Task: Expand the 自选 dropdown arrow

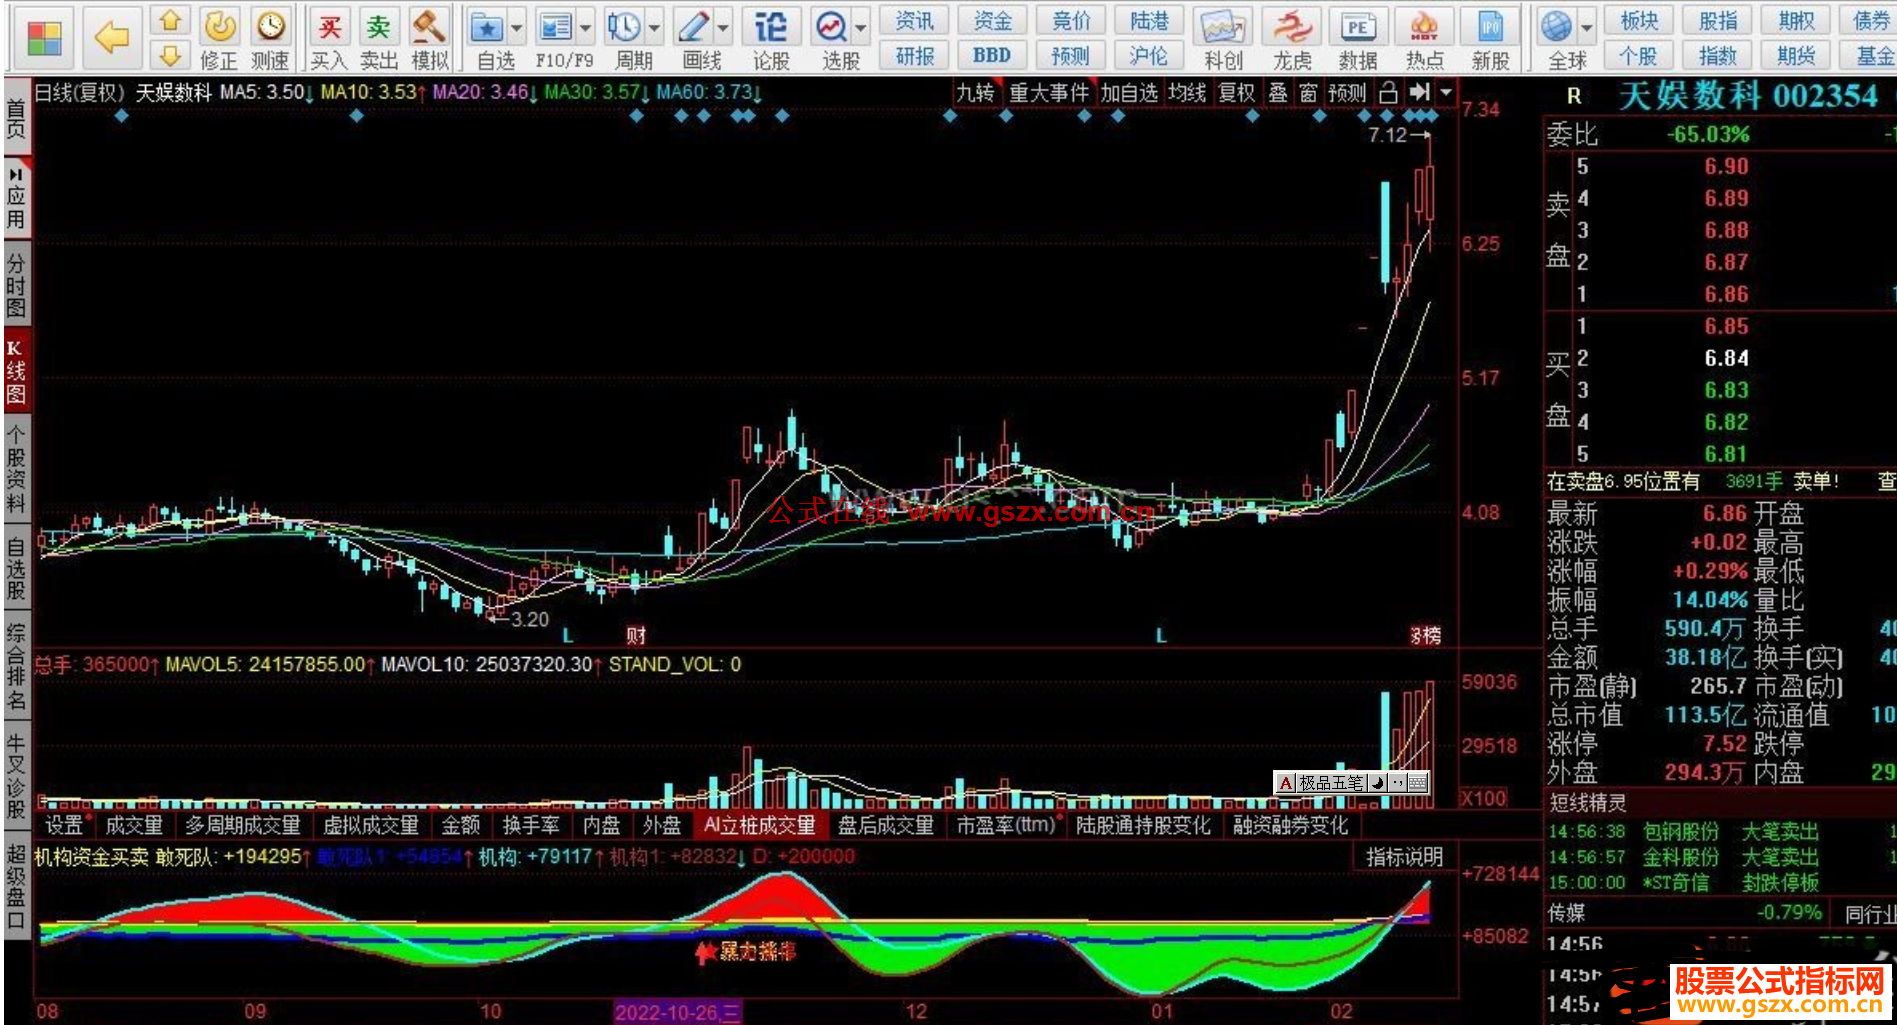Action: point(517,28)
